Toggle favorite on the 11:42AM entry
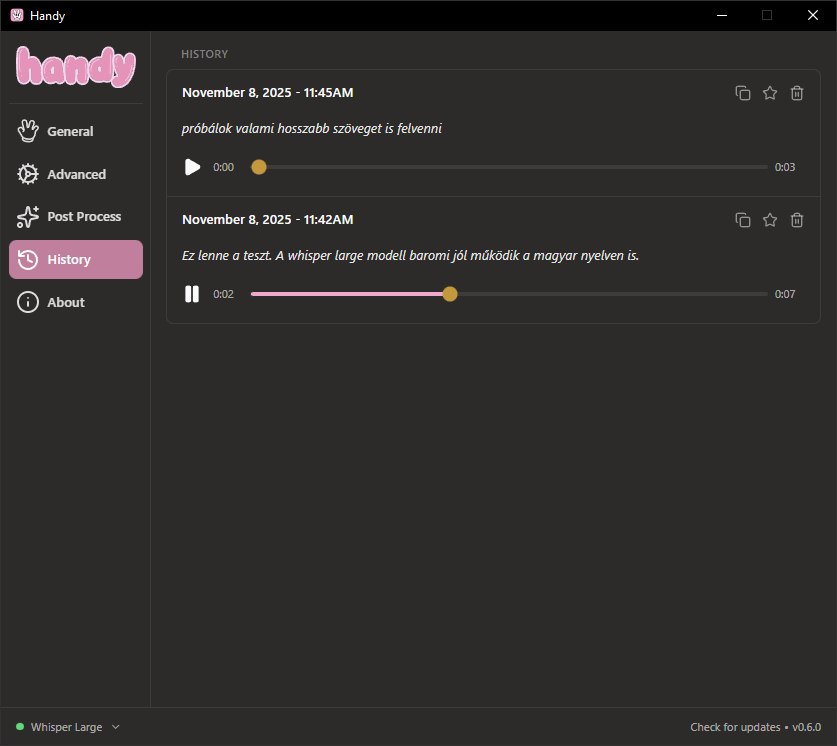Image resolution: width=837 pixels, height=746 pixels. pyautogui.click(x=770, y=219)
